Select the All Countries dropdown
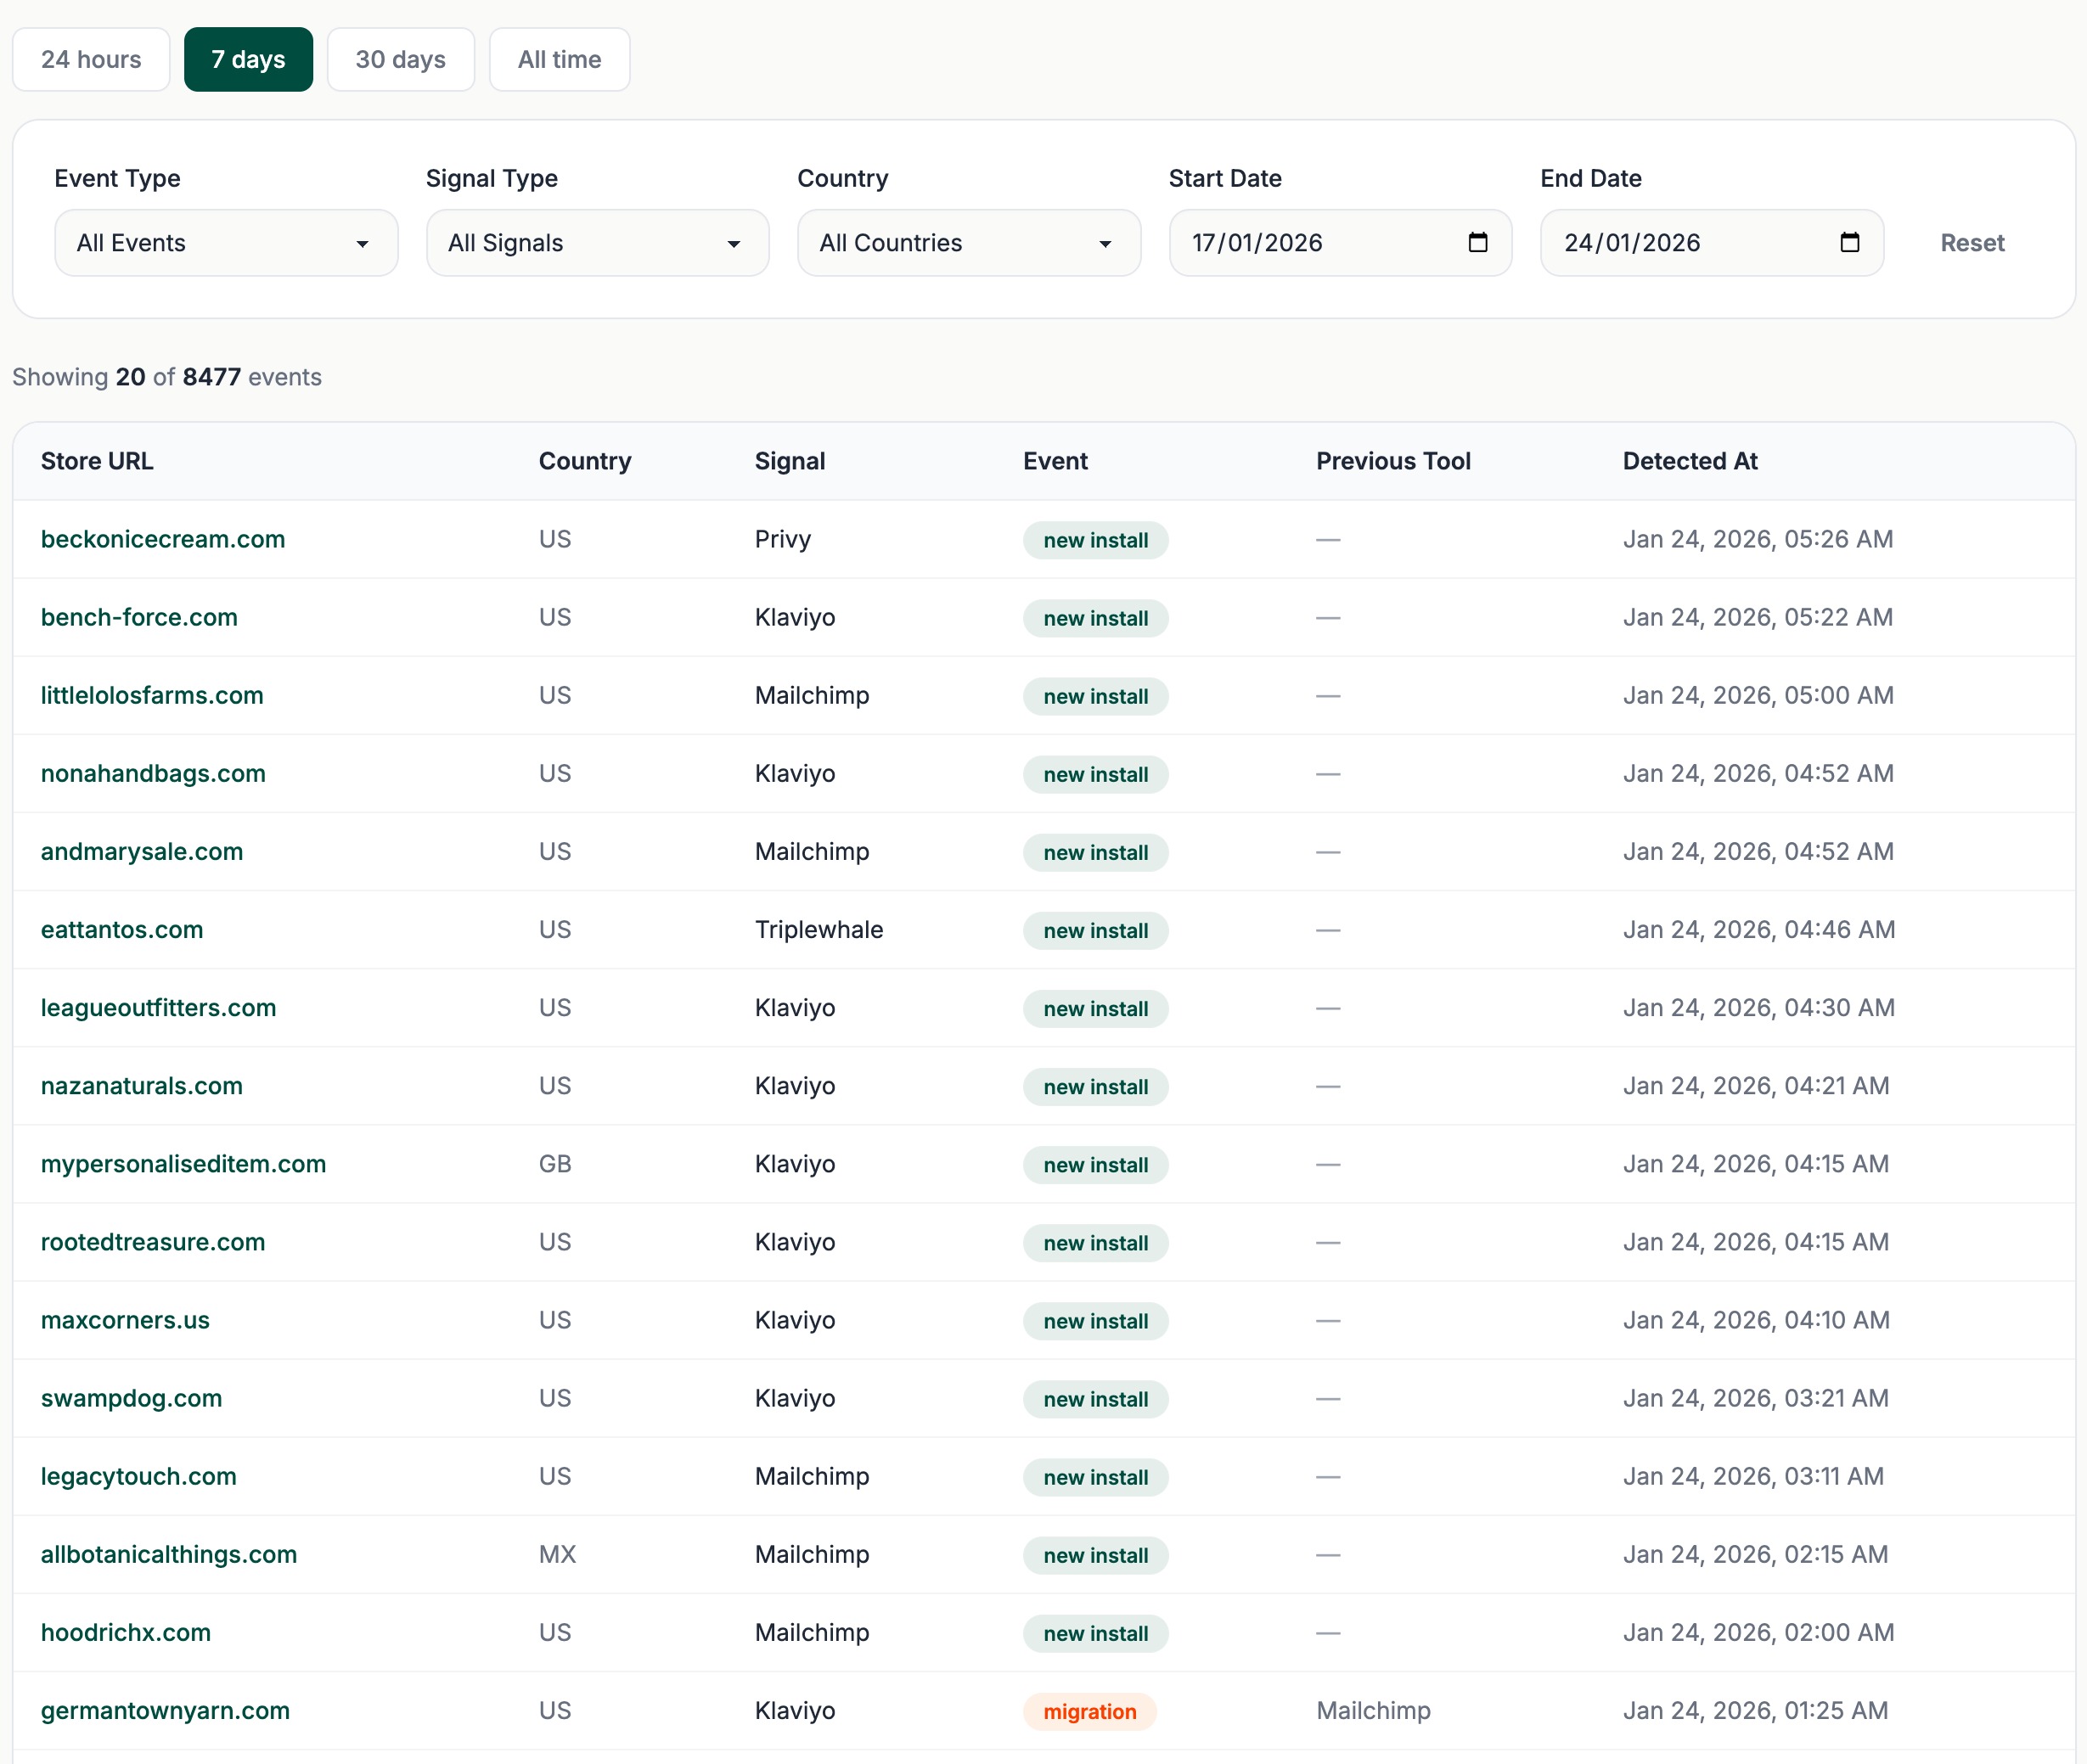The image size is (2087, 1764). pyautogui.click(x=968, y=243)
